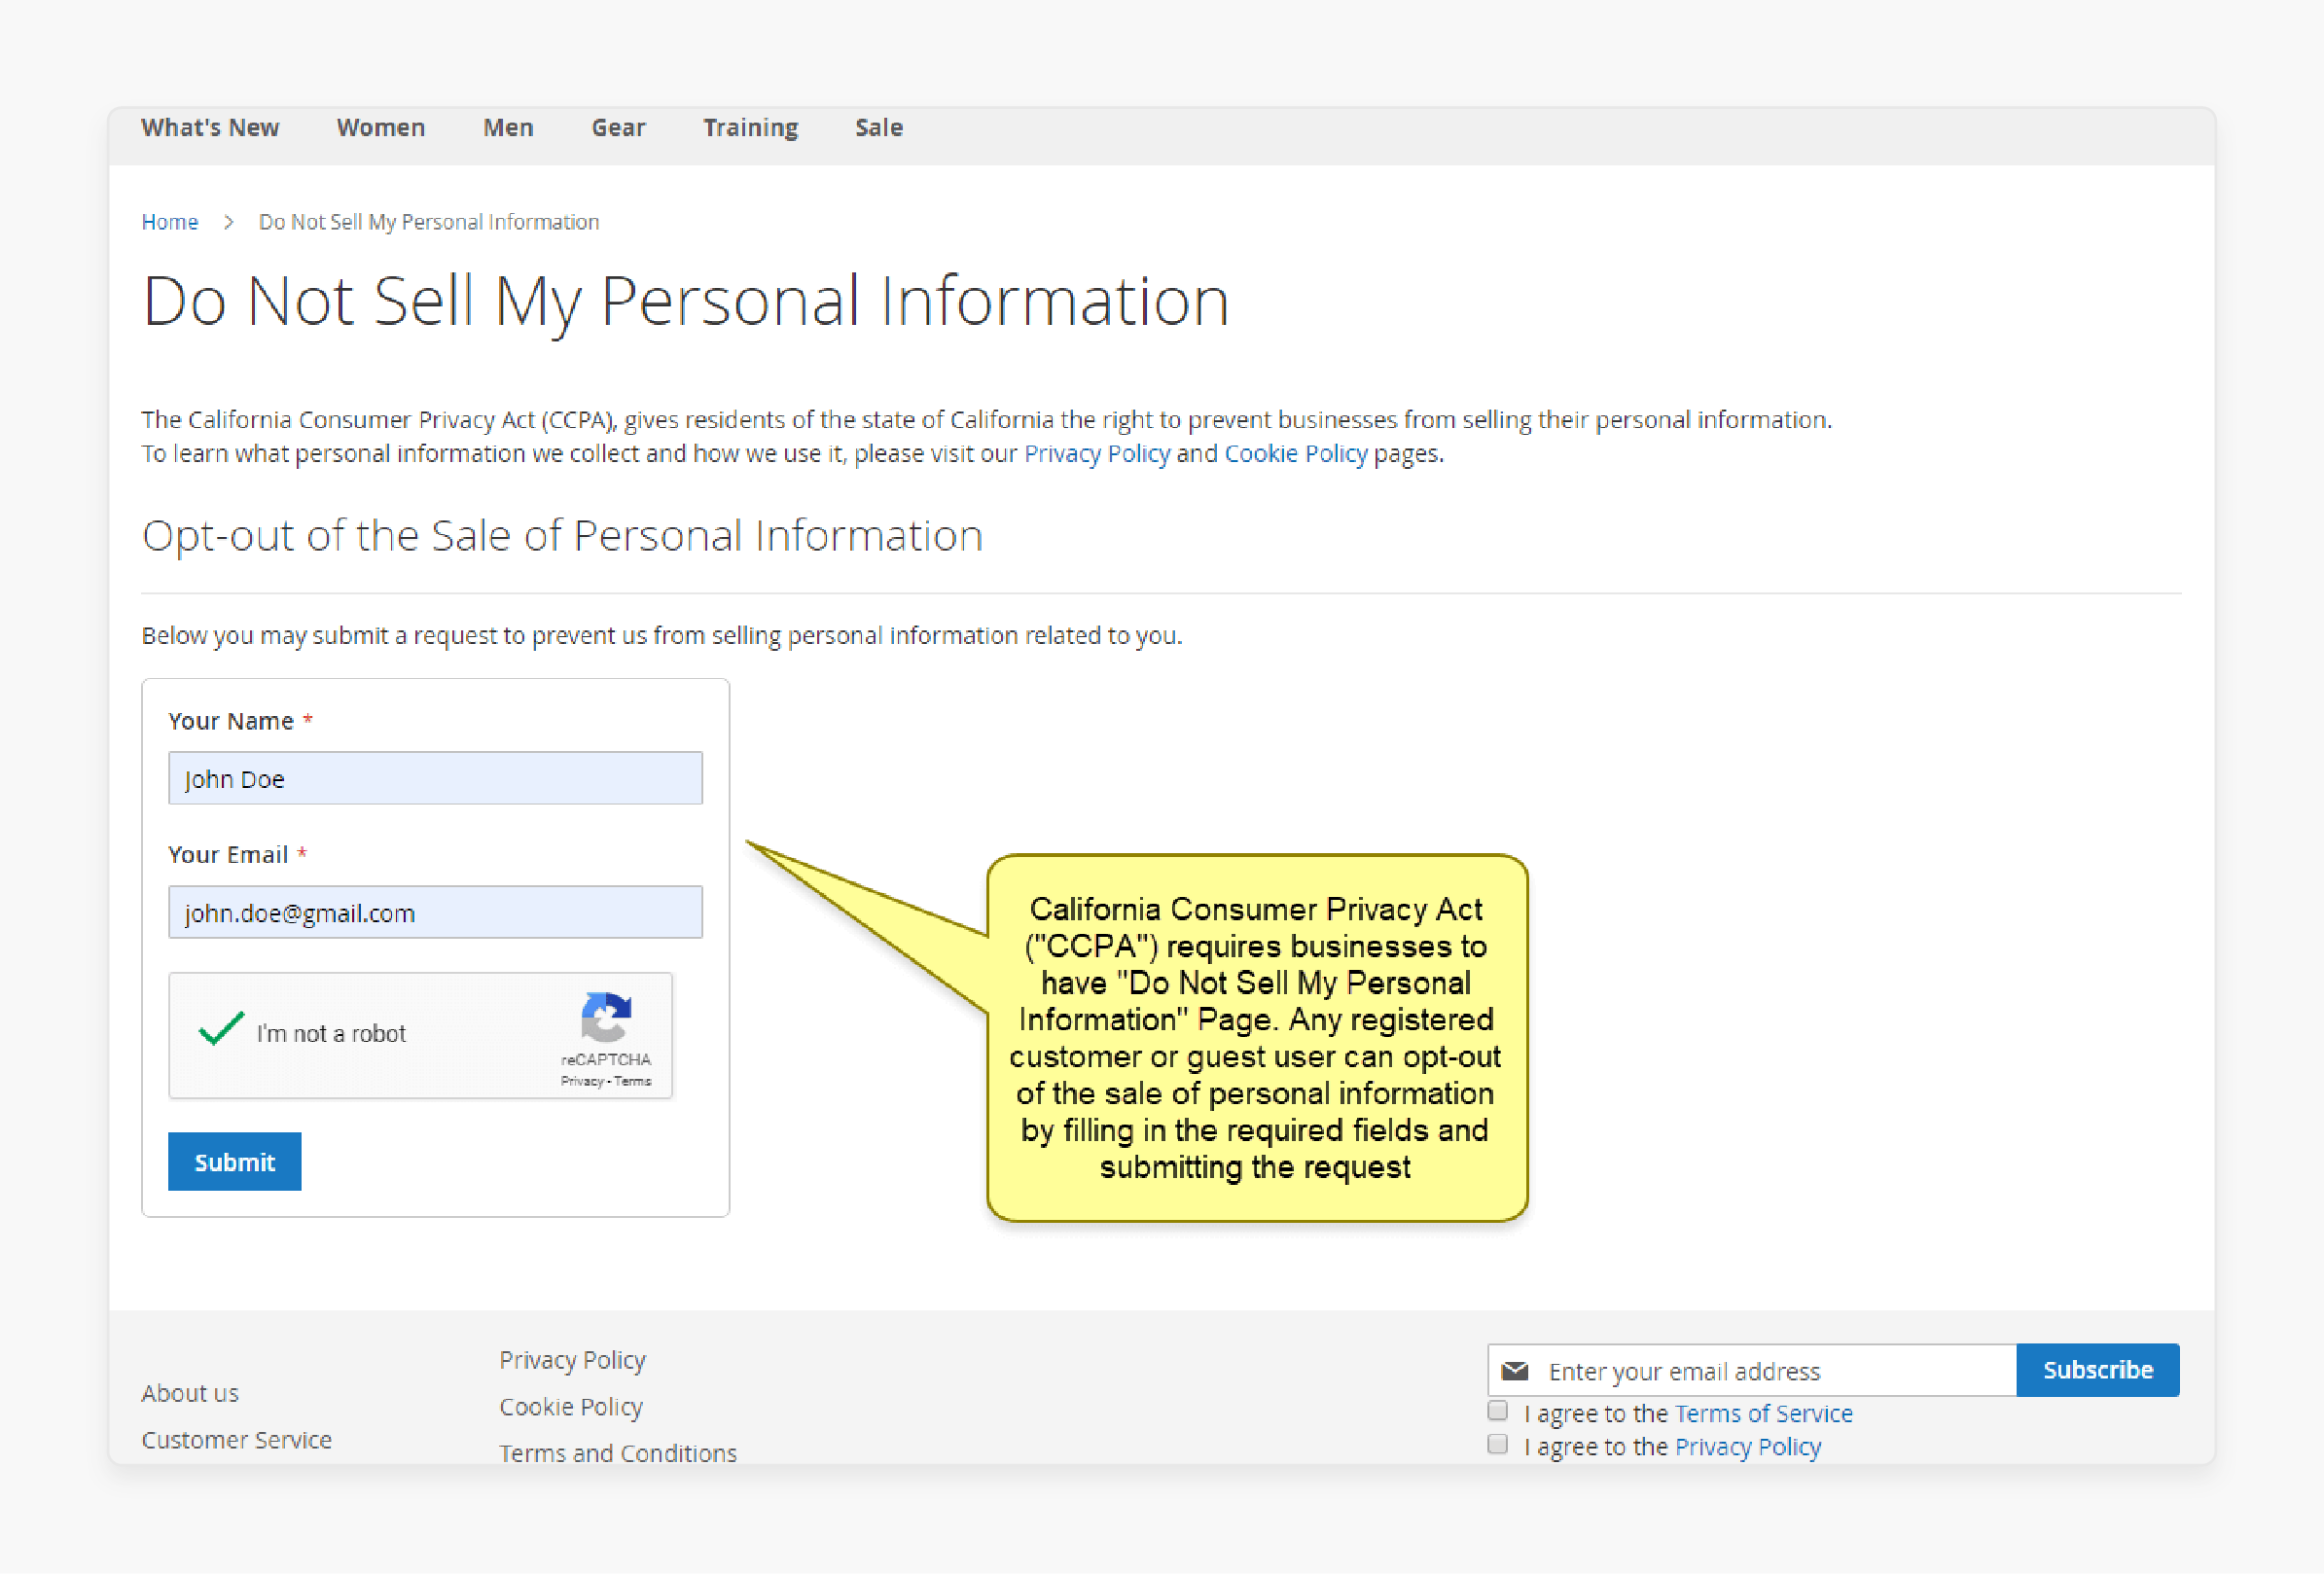Check the agree to Privacy Policy box

(1497, 1444)
